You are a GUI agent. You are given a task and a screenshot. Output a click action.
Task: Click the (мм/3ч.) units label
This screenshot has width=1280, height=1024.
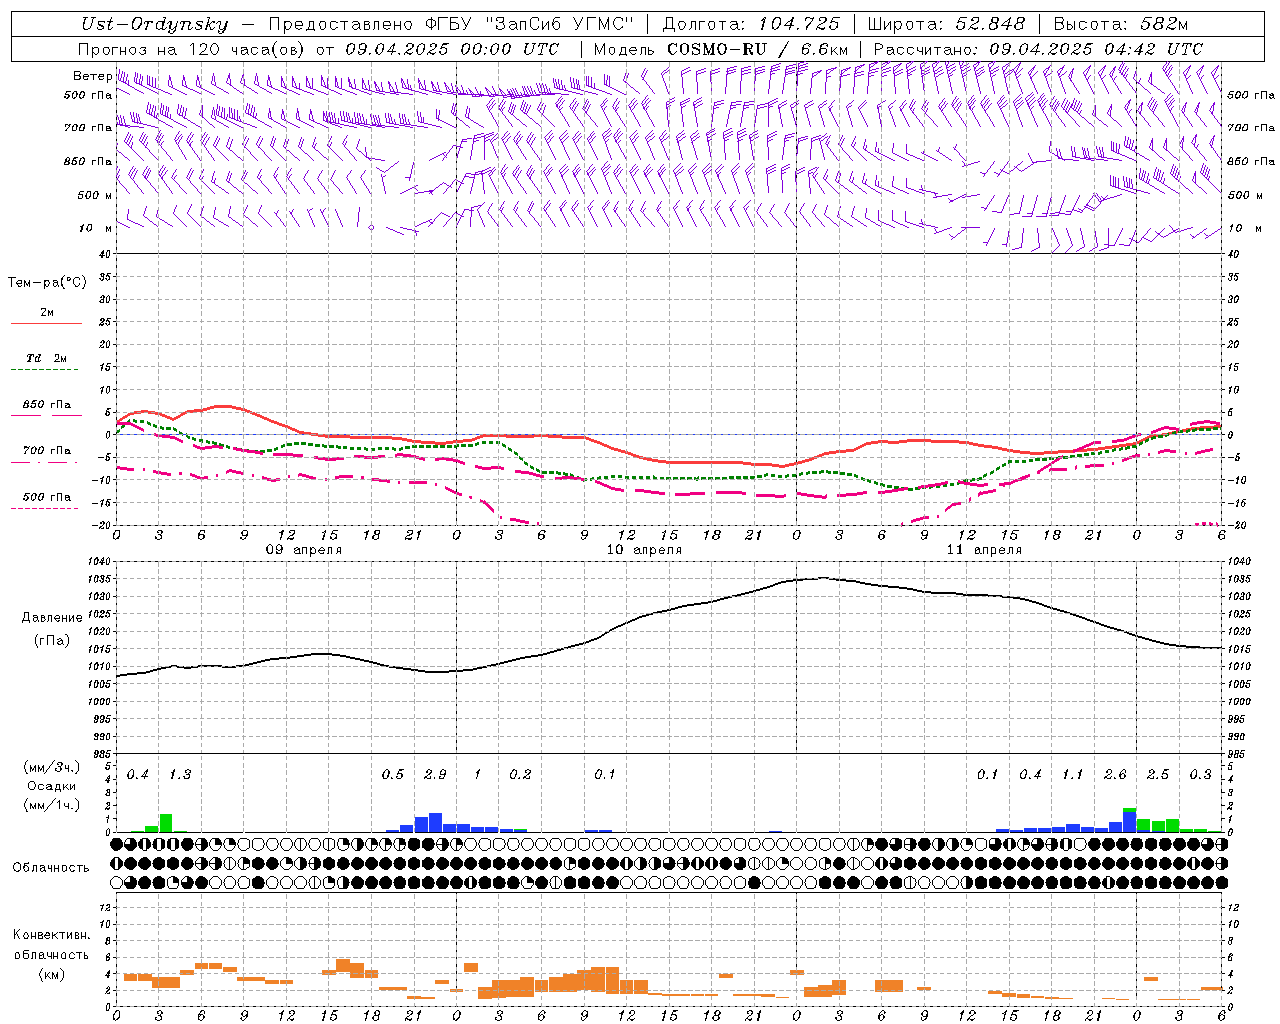(x=52, y=768)
